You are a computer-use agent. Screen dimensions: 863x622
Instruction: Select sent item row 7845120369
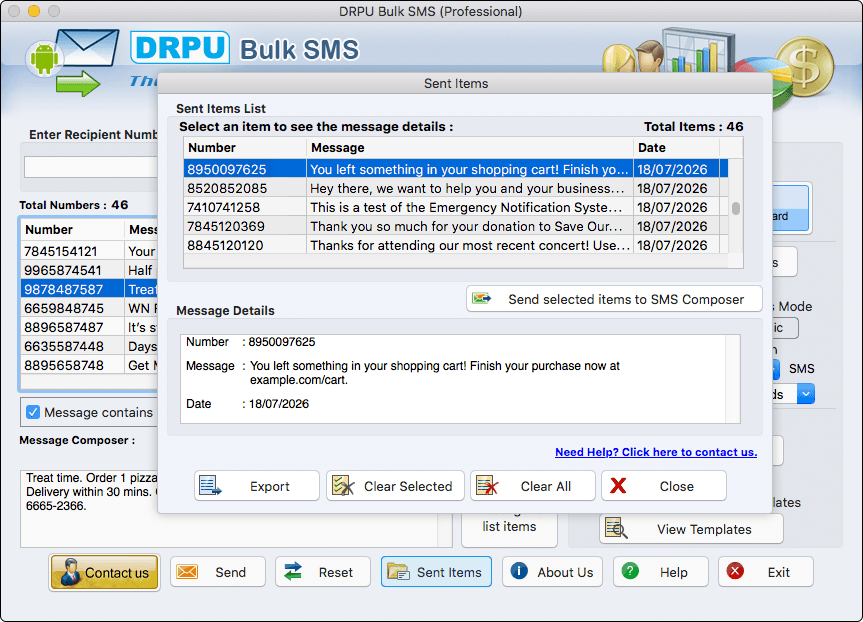pos(456,226)
